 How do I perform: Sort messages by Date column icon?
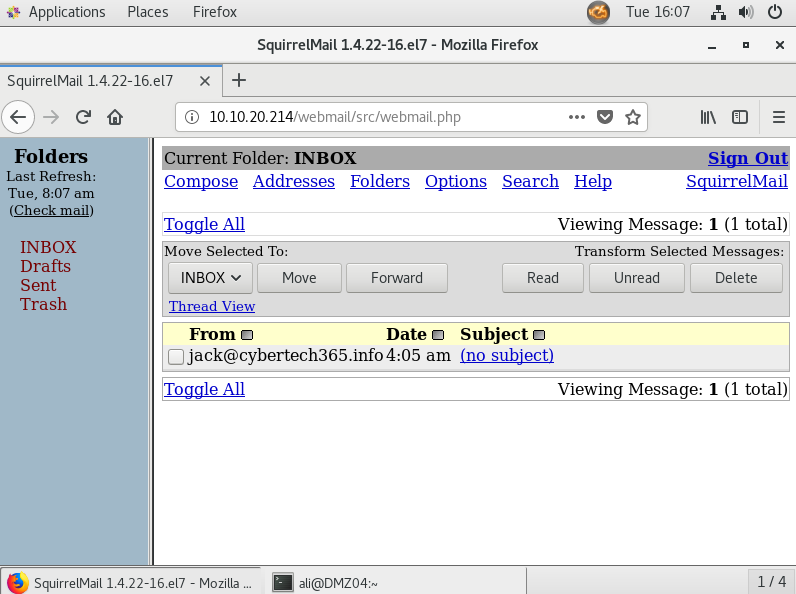pos(438,335)
